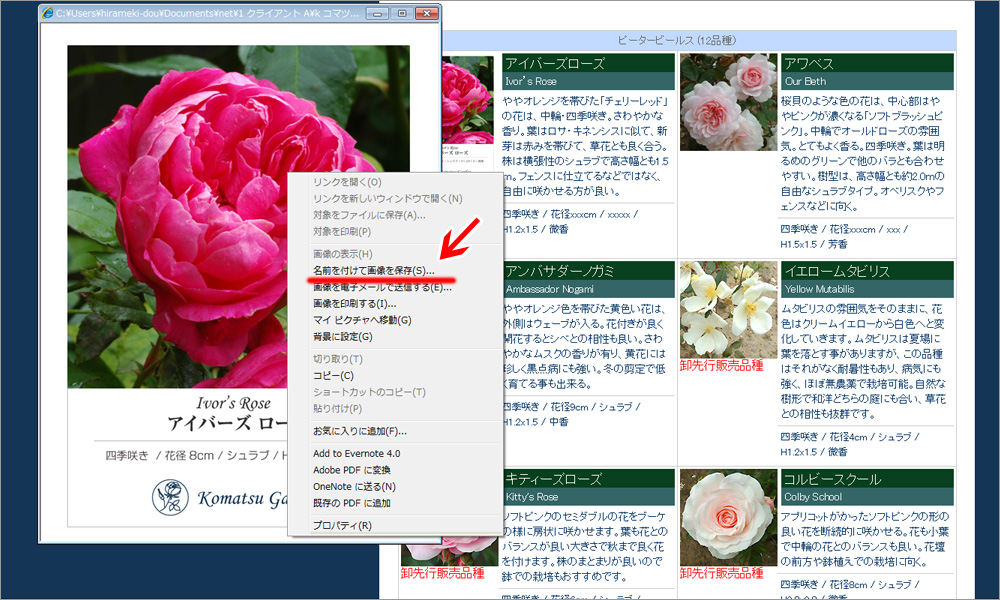
Task: Select コピー(C) in the context menu
Action: 333,376
